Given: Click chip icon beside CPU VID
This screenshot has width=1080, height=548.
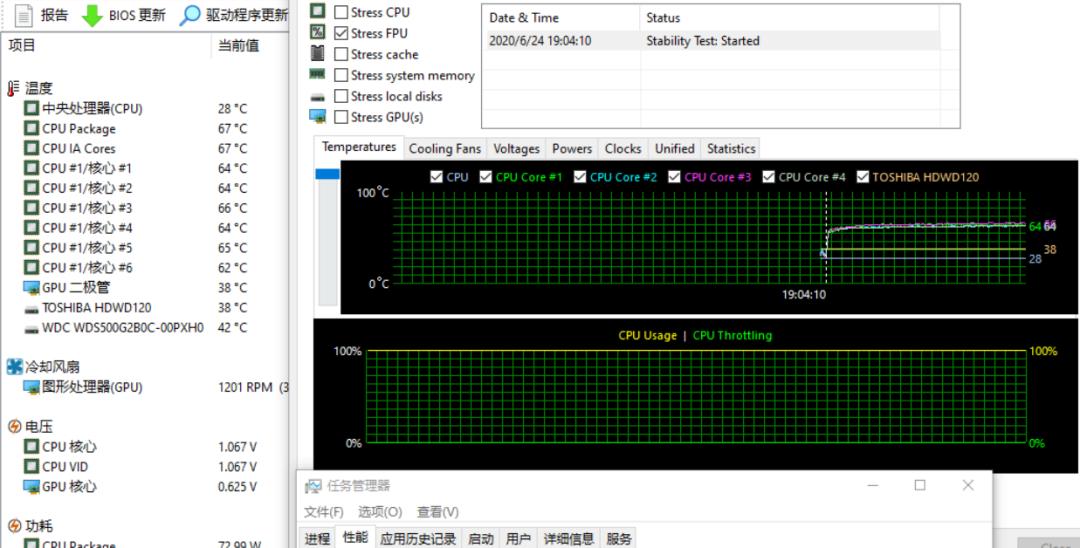Looking at the screenshot, I should [31, 467].
